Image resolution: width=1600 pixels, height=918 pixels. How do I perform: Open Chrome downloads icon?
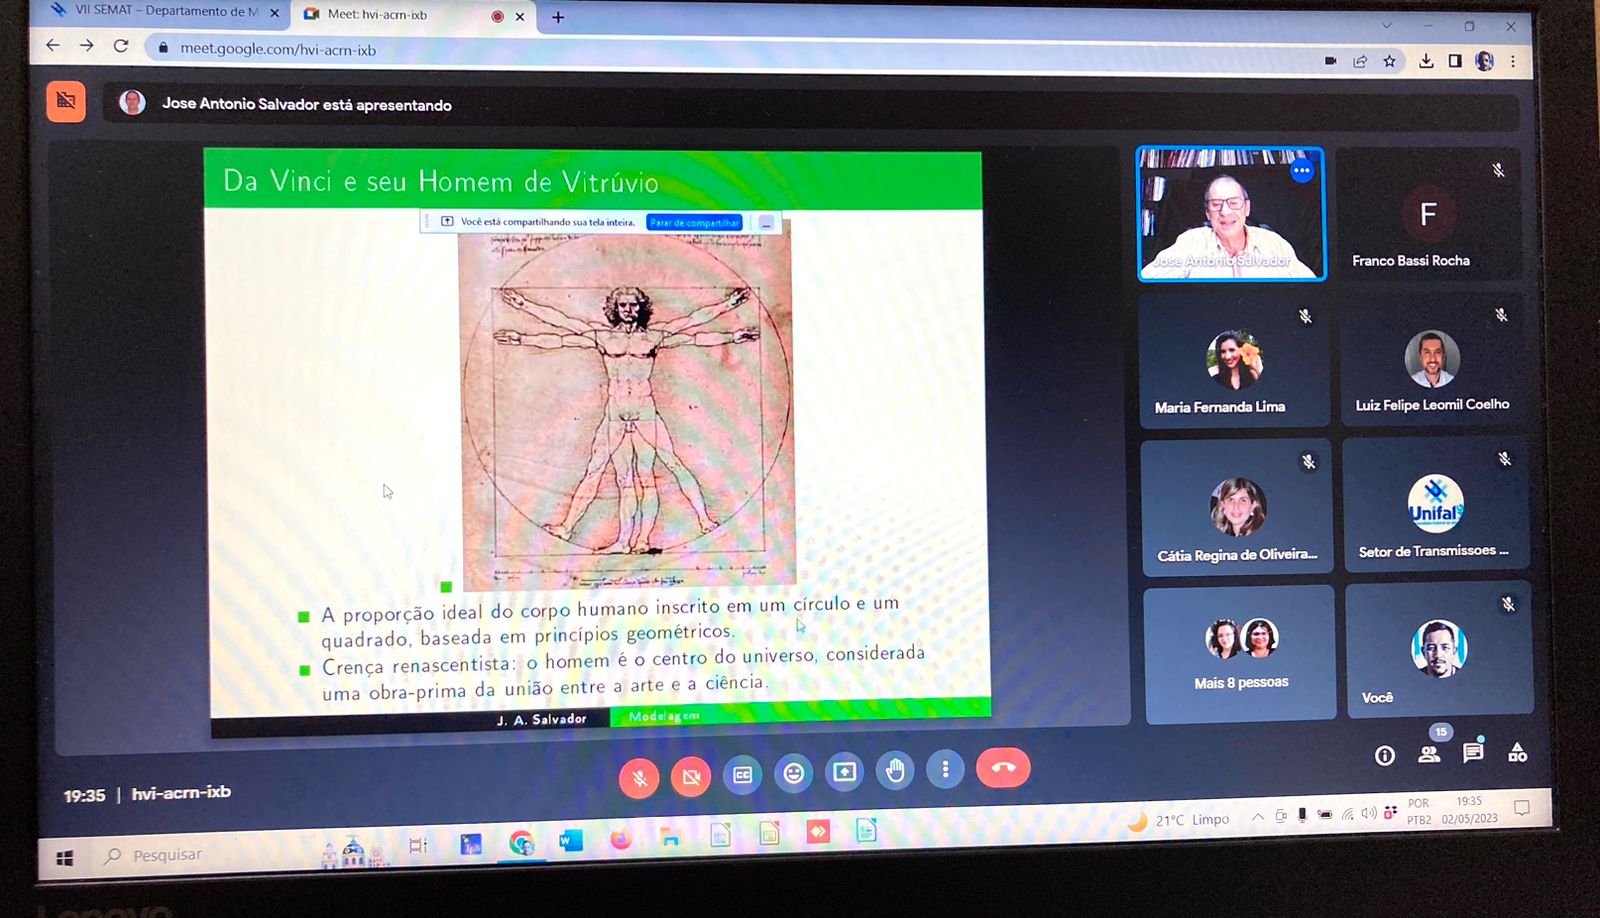(1426, 61)
